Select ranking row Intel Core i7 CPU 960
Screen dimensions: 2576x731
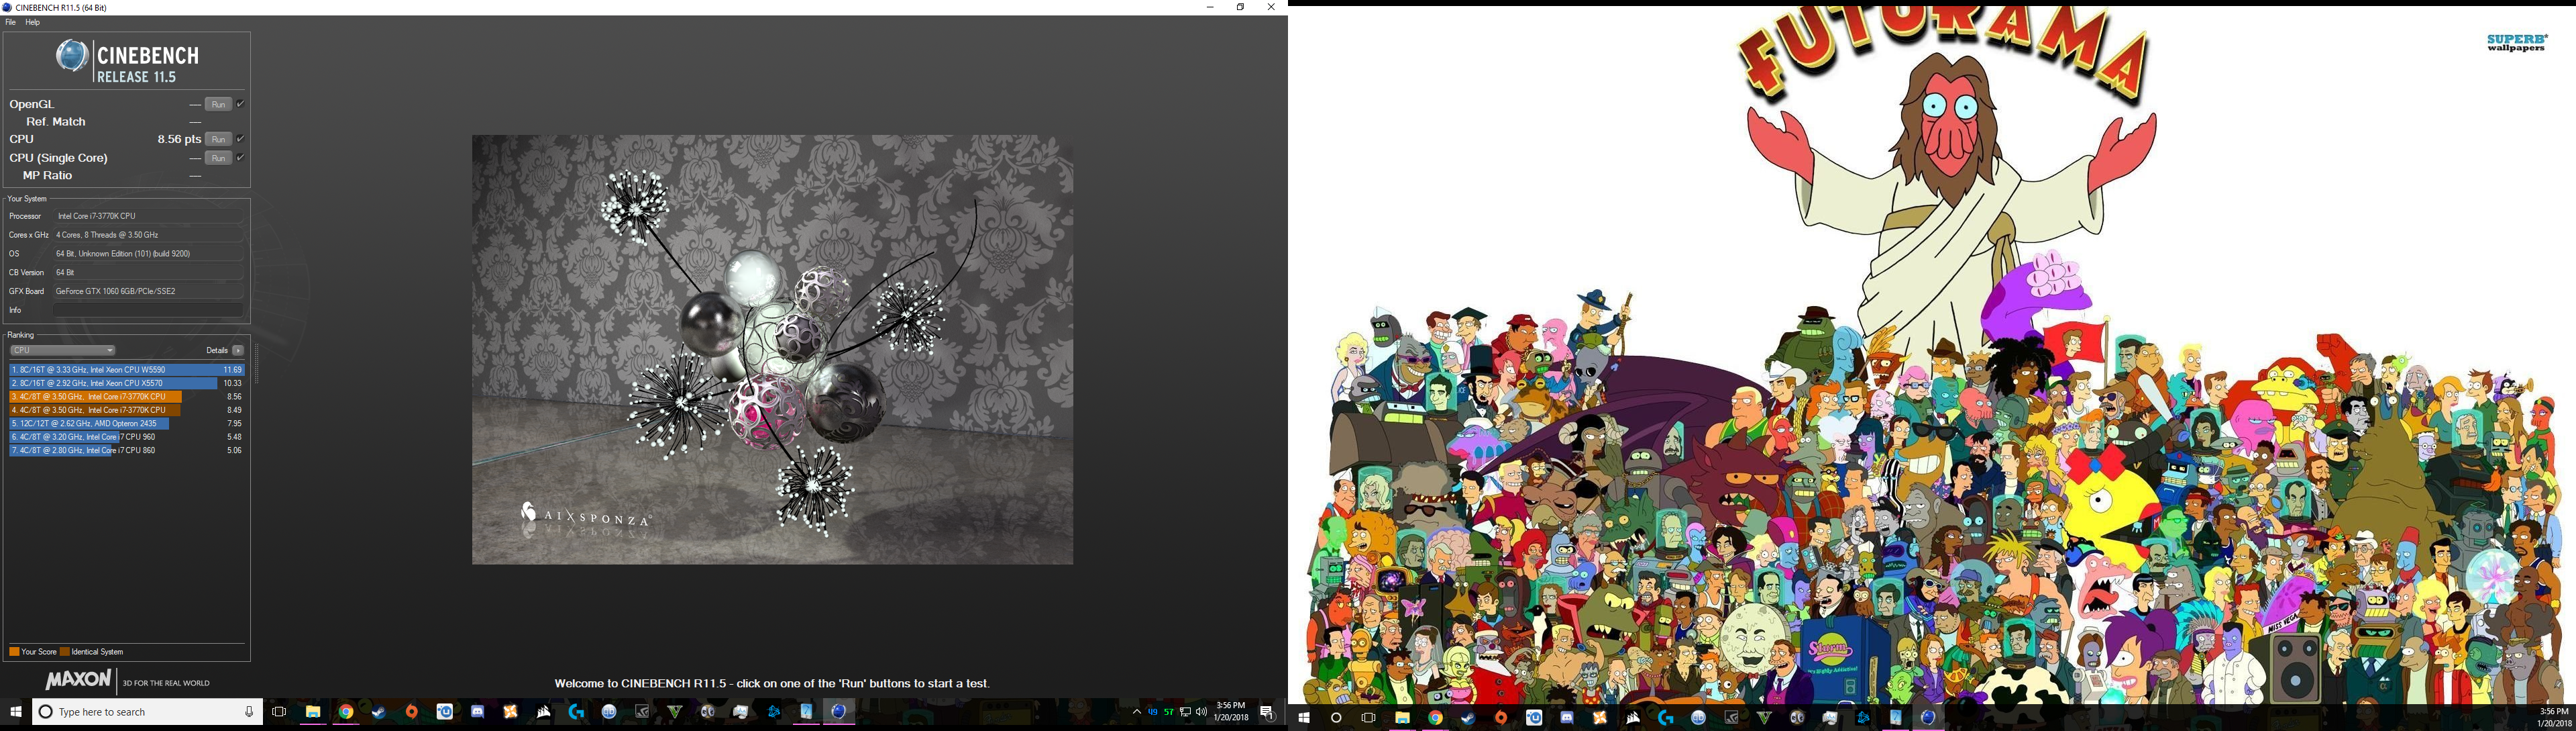tap(127, 437)
